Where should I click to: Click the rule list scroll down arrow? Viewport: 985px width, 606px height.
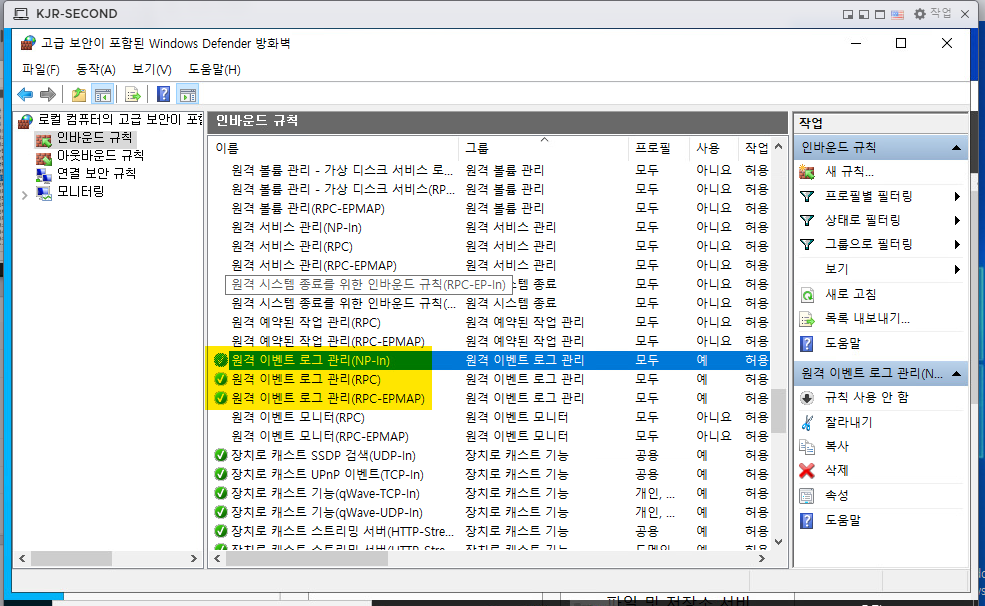pos(778,542)
